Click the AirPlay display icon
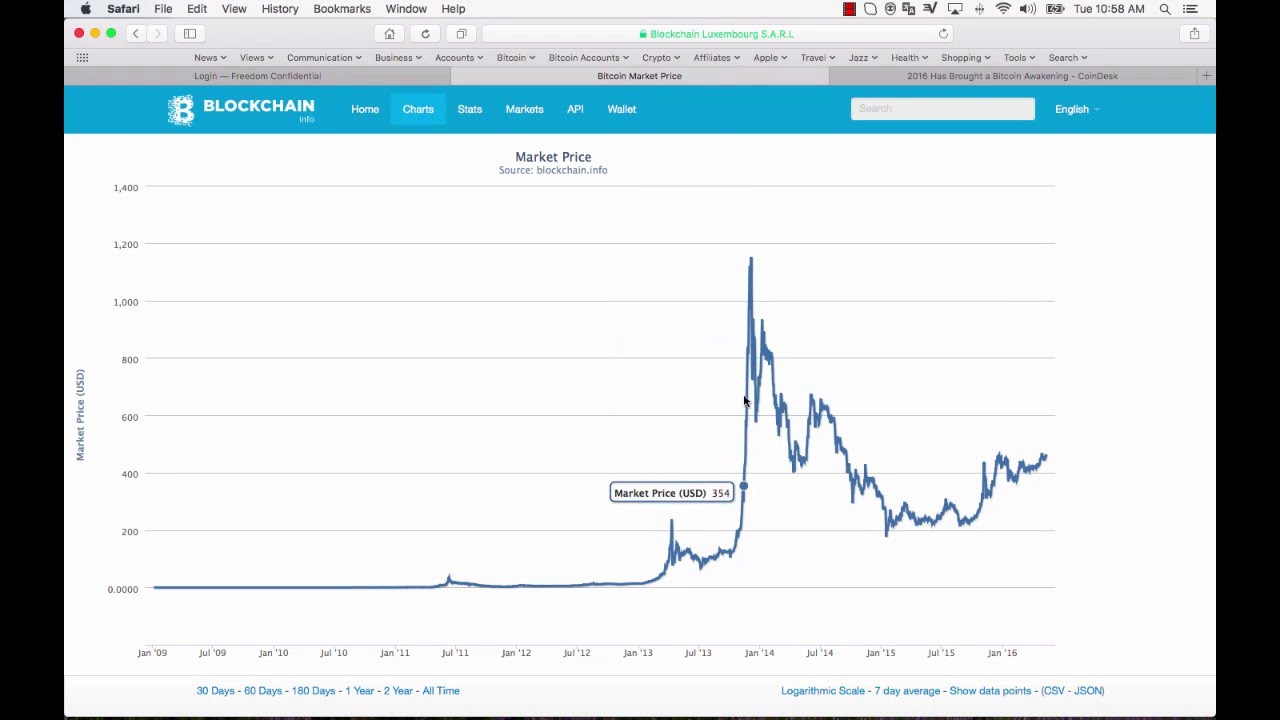The height and width of the screenshot is (720, 1280). coord(955,9)
